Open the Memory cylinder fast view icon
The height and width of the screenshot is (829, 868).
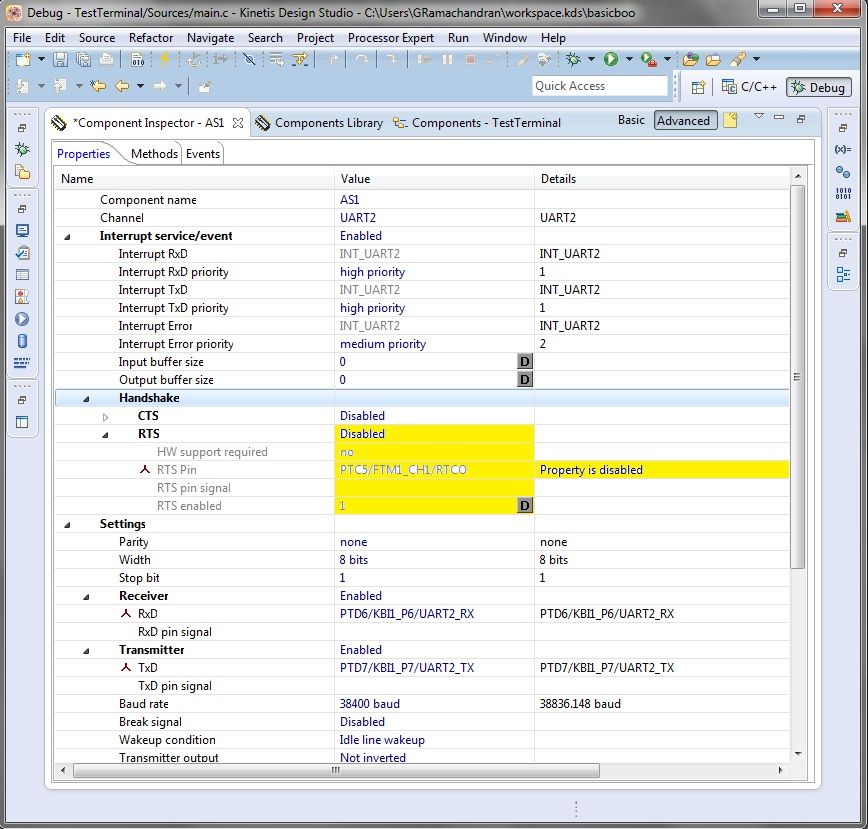click(22, 341)
